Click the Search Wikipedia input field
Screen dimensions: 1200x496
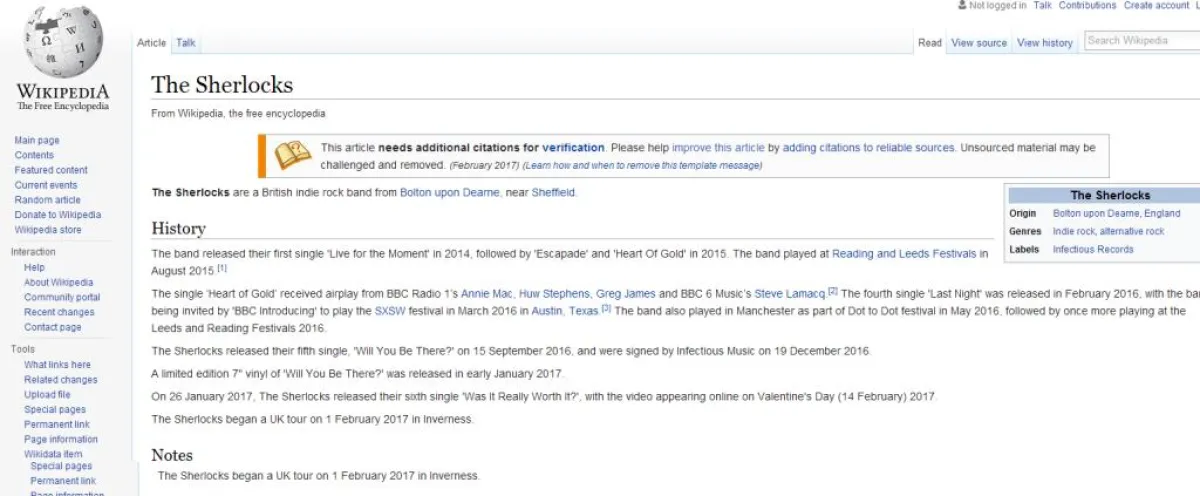(1140, 41)
